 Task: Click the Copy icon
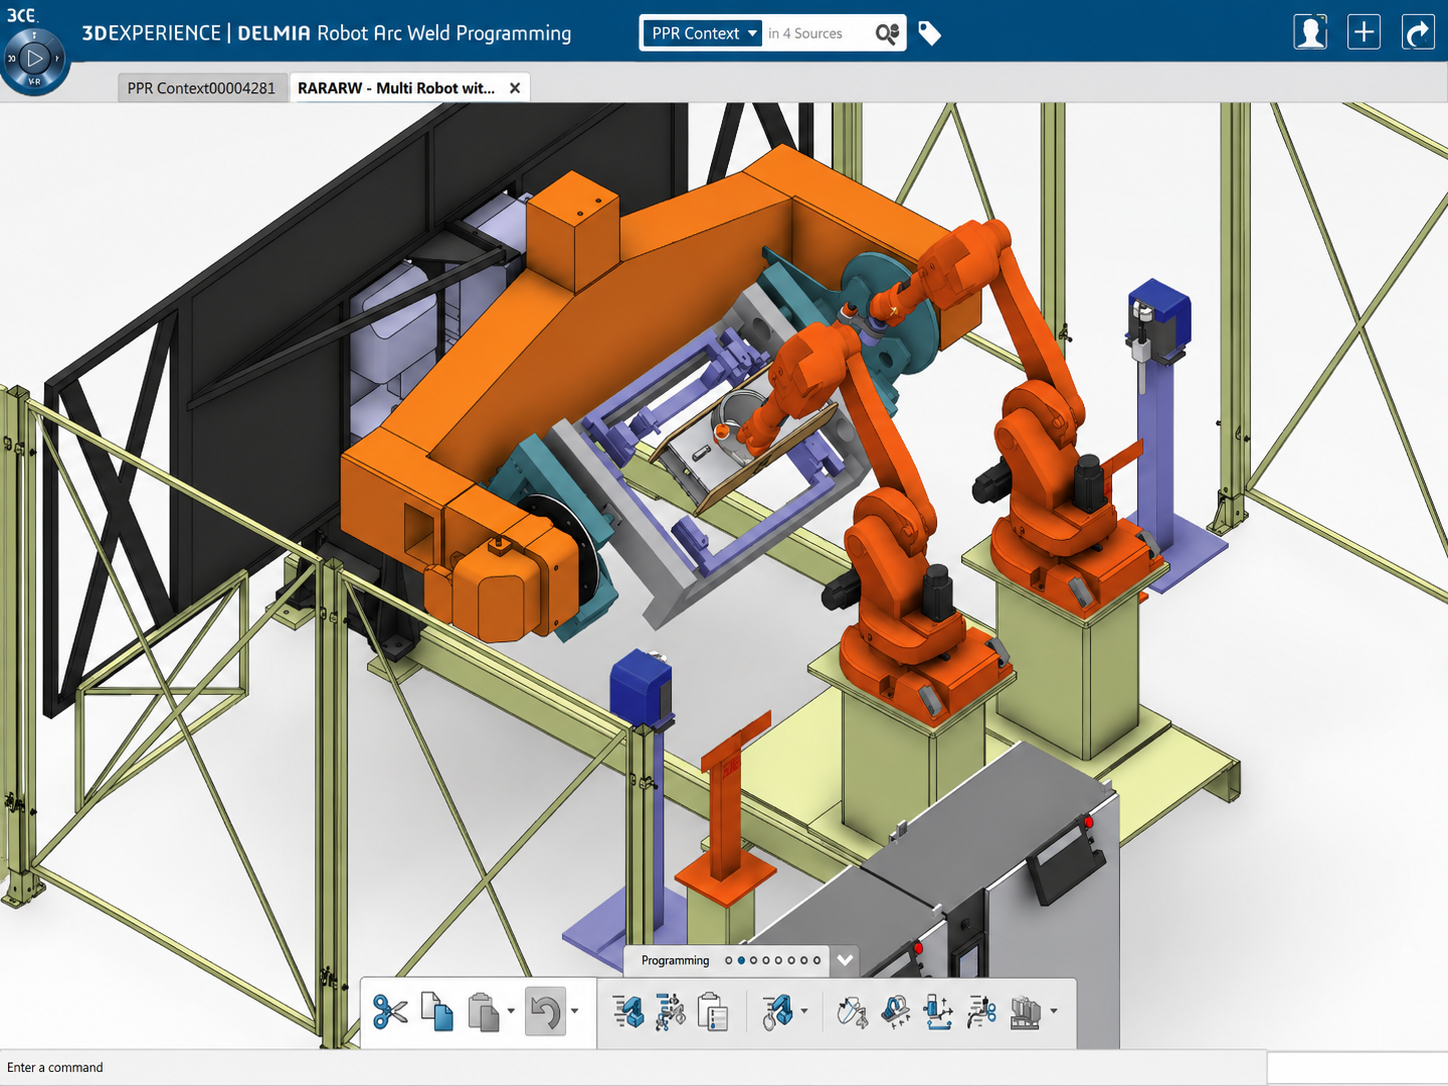(x=437, y=1012)
